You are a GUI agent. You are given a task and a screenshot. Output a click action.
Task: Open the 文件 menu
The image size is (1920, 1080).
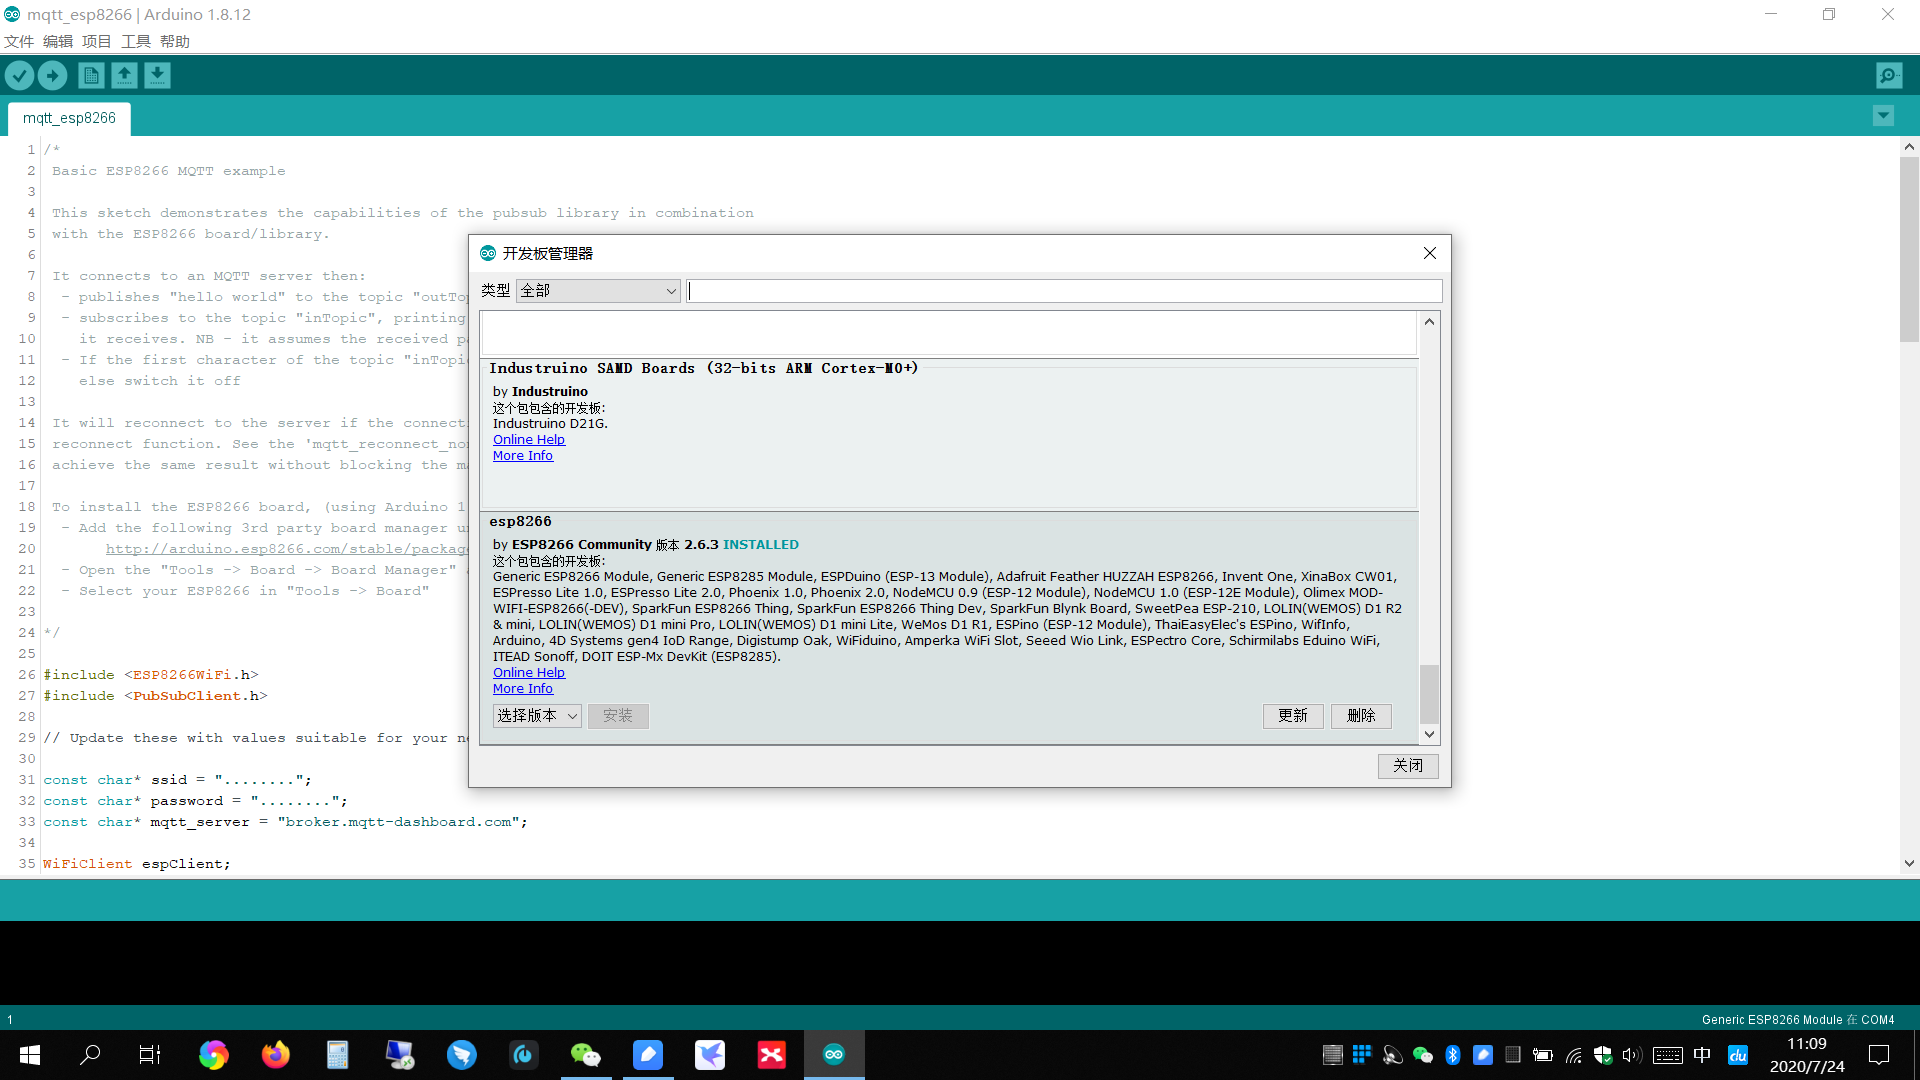click(x=19, y=41)
